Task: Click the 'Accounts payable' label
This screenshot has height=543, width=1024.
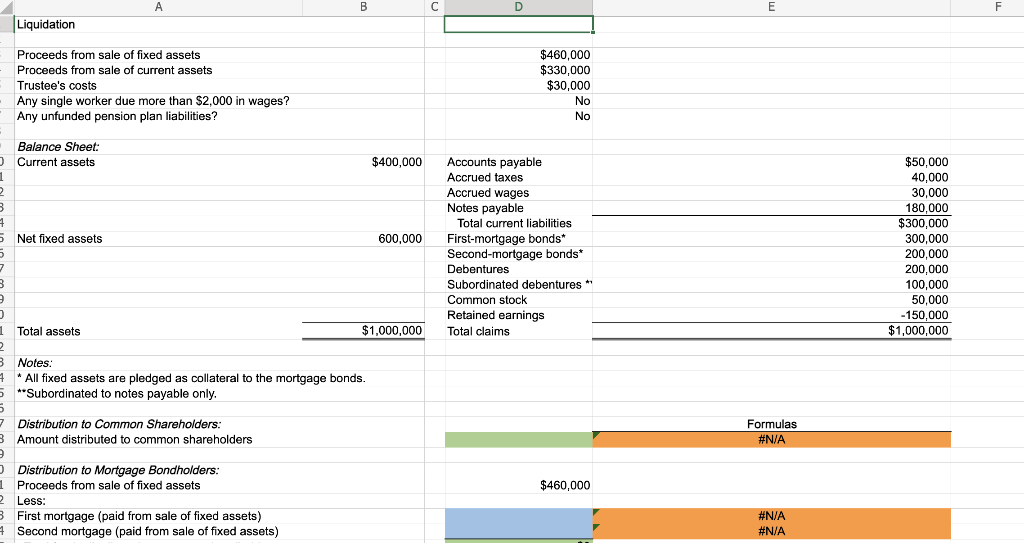Action: [x=494, y=162]
